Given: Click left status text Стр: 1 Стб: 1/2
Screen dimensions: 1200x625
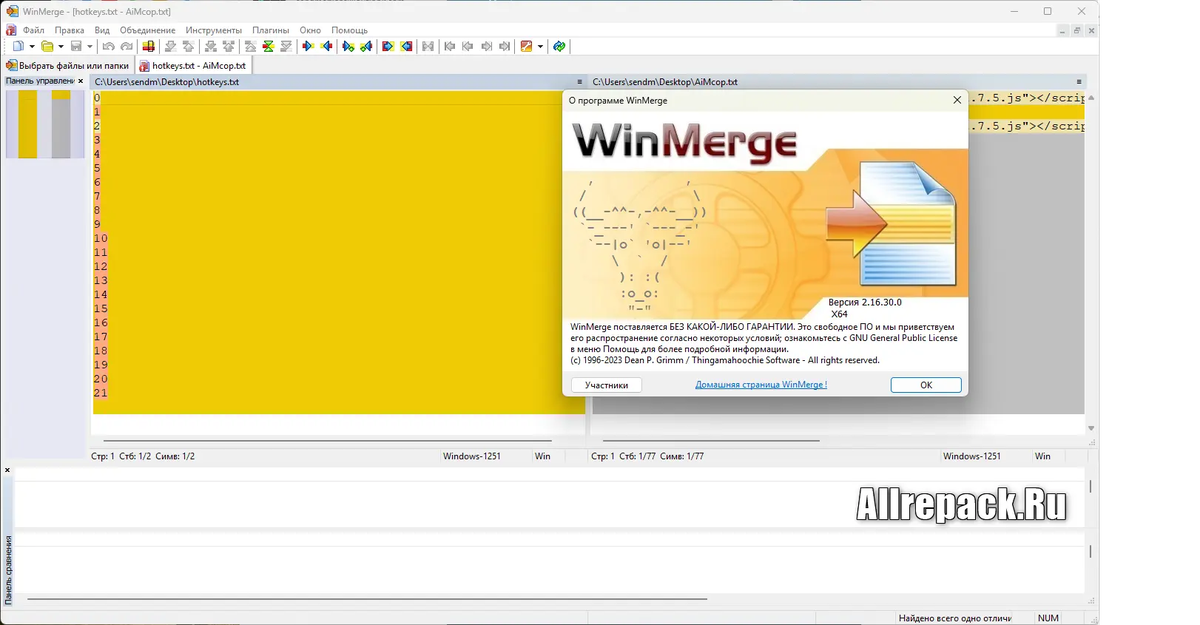Looking at the screenshot, I should coord(121,456).
